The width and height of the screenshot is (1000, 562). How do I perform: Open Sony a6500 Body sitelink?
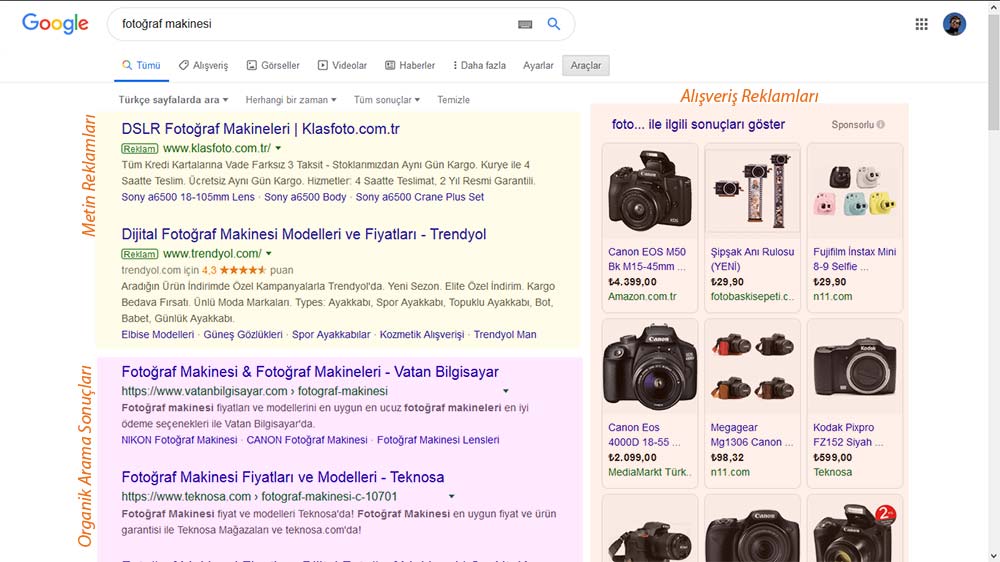[x=305, y=197]
